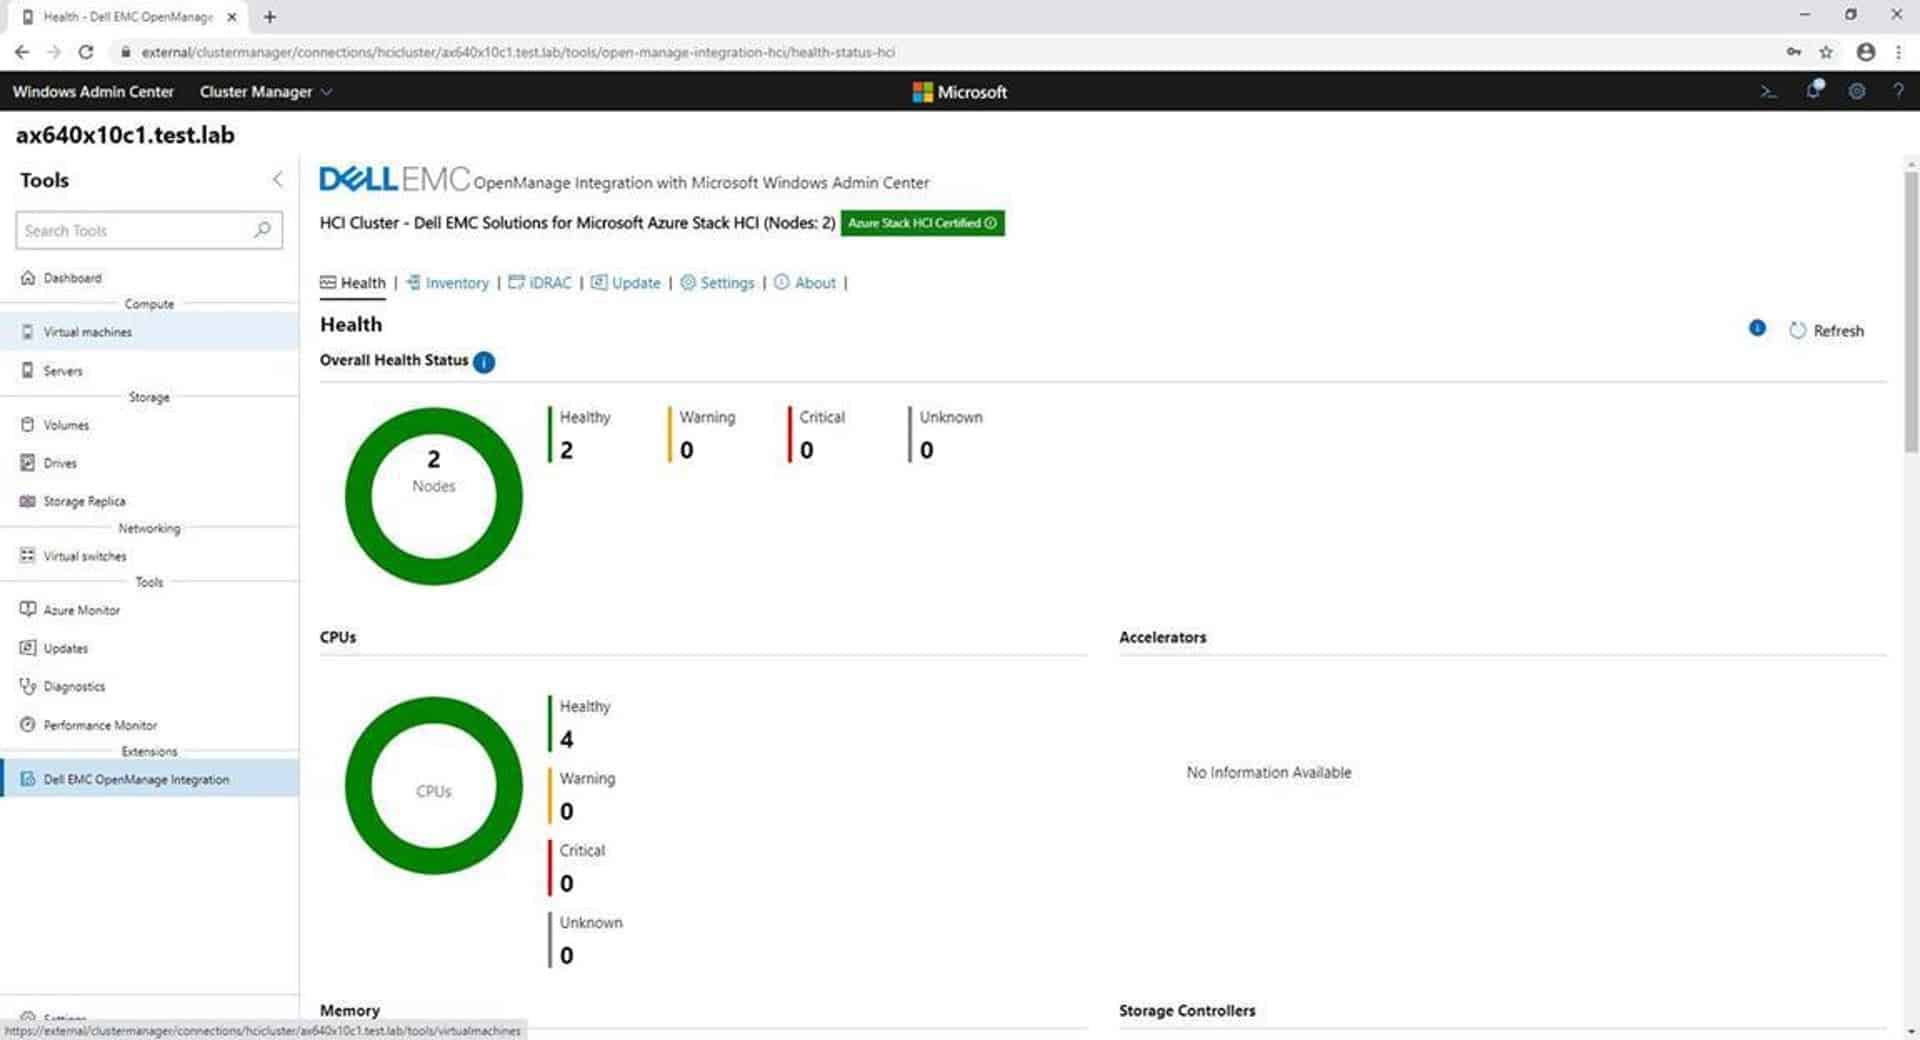Click the Nodes health donut chart
The image size is (1920, 1040).
[x=433, y=496]
